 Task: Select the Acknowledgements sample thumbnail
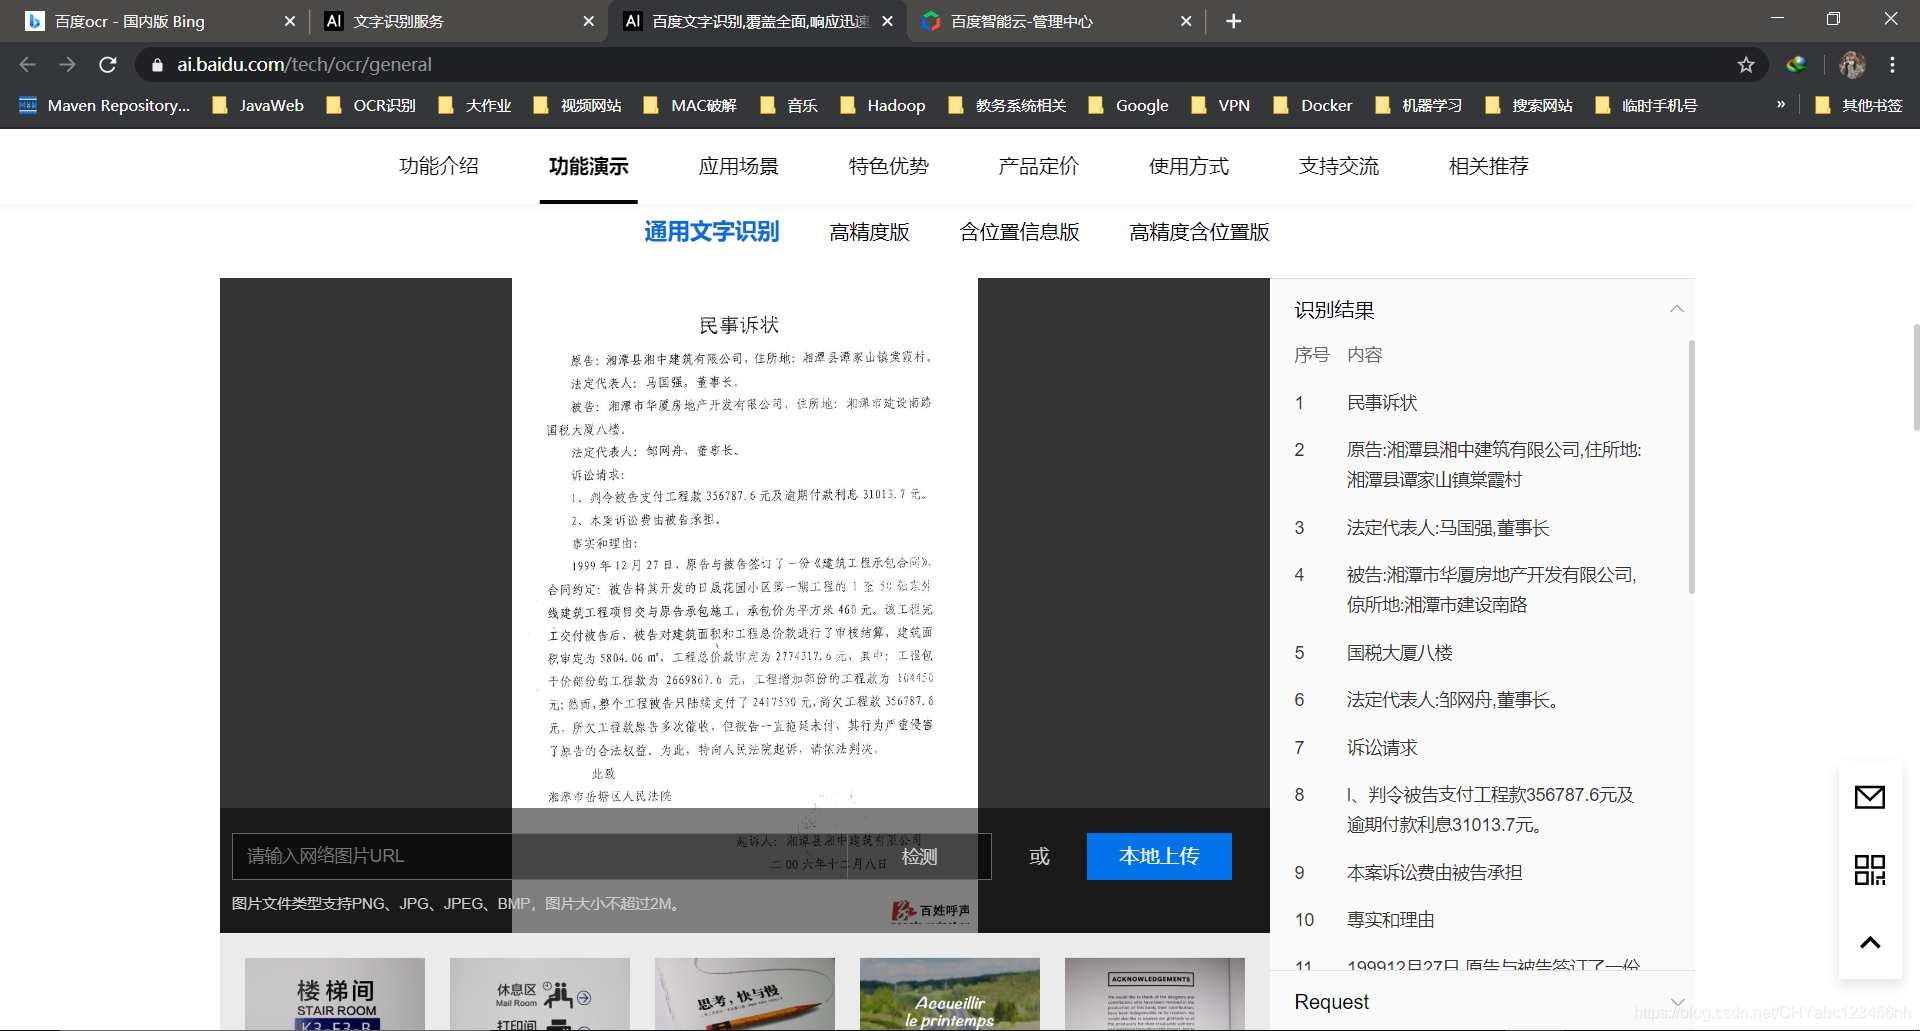pyautogui.click(x=1155, y=994)
